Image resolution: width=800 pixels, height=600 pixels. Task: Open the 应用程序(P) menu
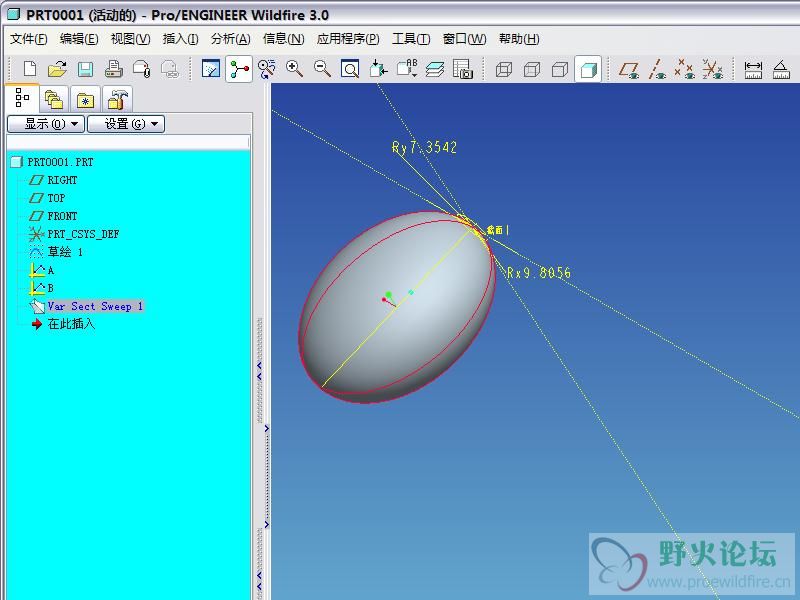coord(348,39)
